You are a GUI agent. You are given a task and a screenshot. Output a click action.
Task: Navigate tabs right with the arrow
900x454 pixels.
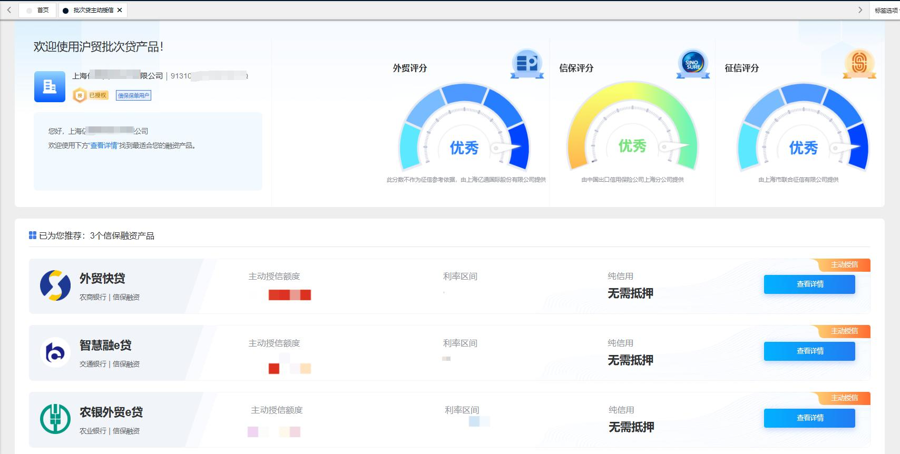tap(860, 10)
